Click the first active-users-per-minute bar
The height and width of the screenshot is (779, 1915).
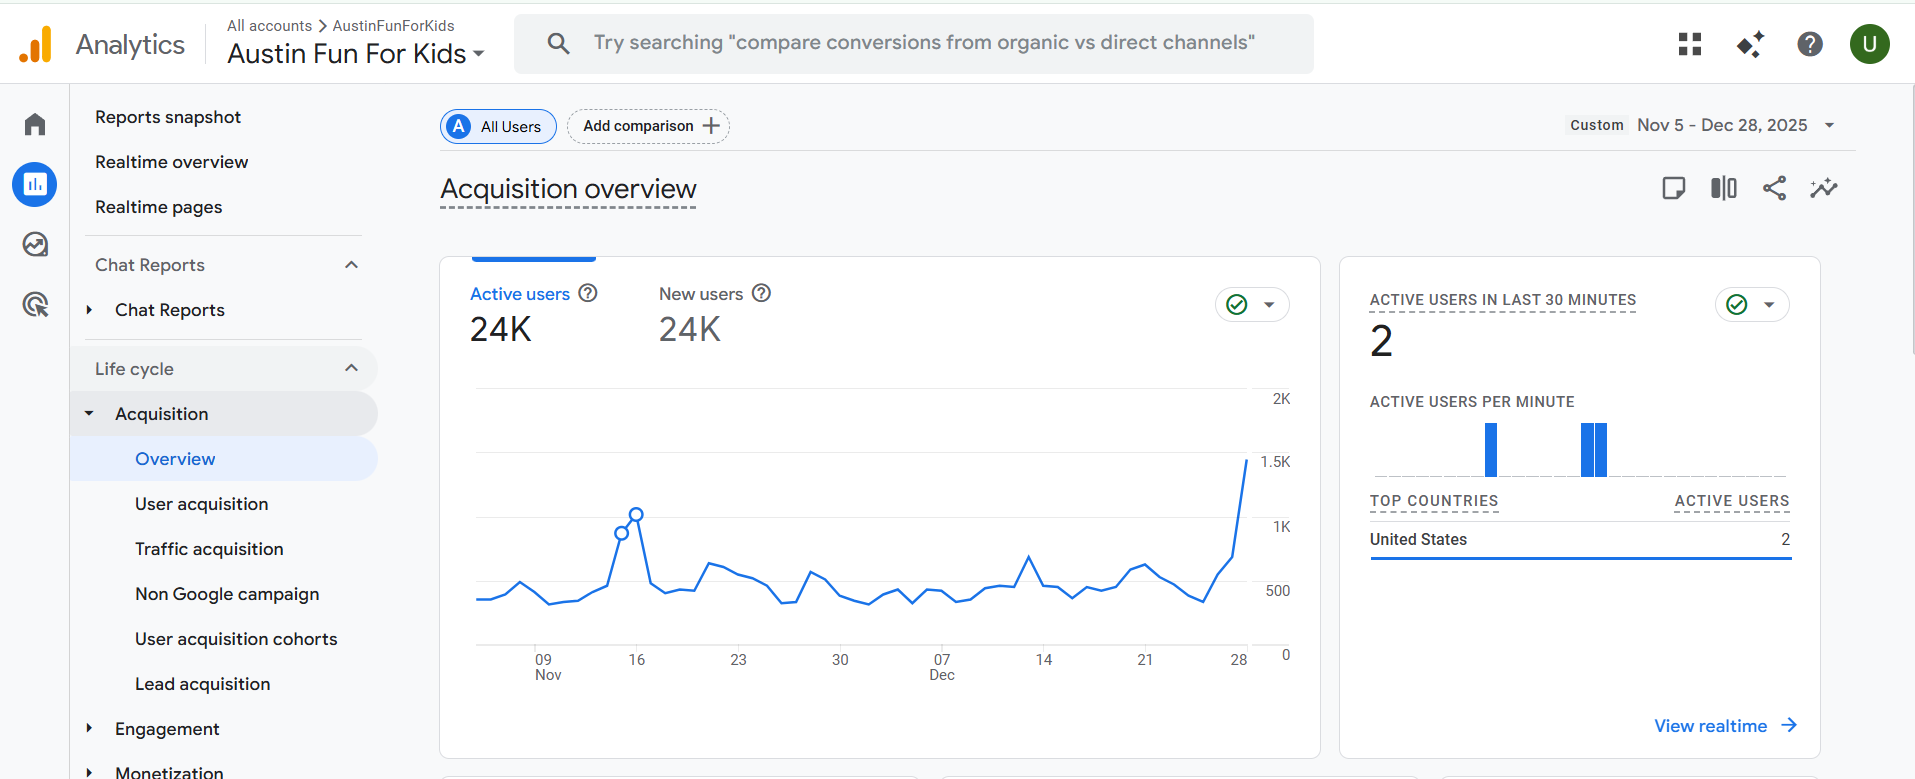click(x=1491, y=450)
